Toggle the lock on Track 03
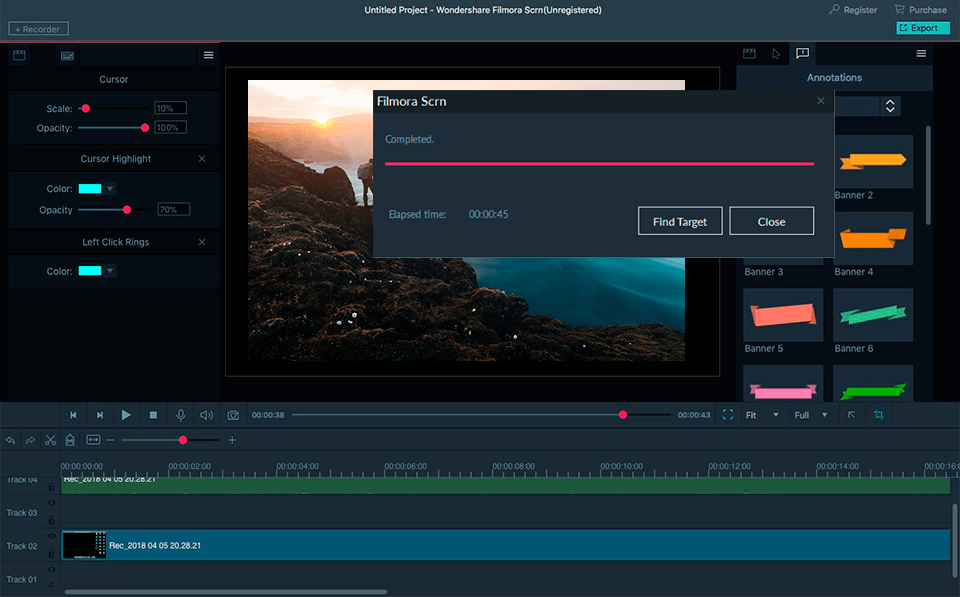The image size is (960, 597). pyautogui.click(x=51, y=521)
